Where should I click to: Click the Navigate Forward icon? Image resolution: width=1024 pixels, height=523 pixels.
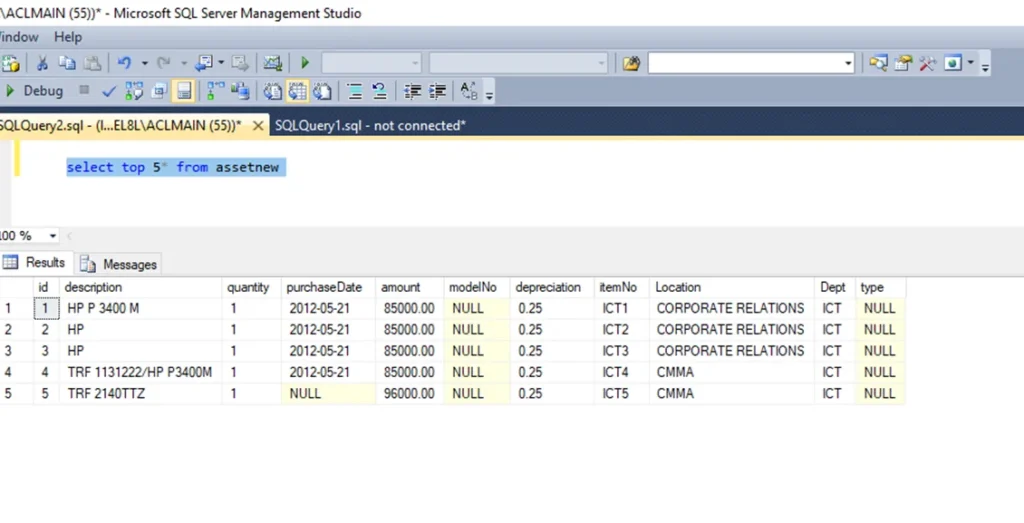click(240, 63)
